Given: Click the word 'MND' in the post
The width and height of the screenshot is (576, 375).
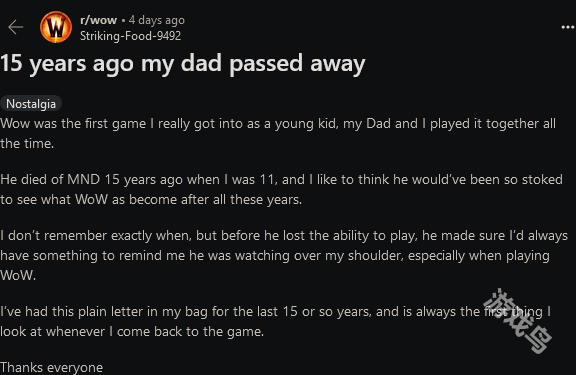Looking at the screenshot, I should (x=83, y=180).
